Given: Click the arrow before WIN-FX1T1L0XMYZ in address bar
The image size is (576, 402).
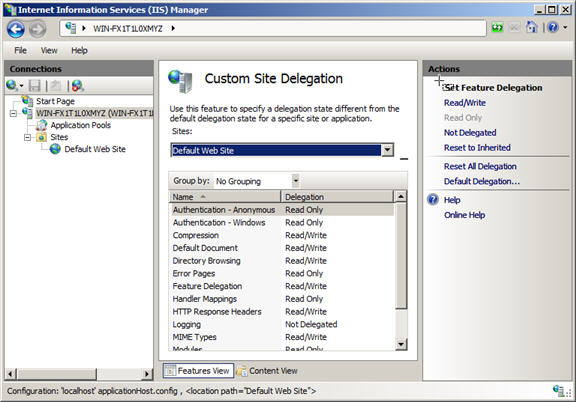Looking at the screenshot, I should (x=84, y=28).
